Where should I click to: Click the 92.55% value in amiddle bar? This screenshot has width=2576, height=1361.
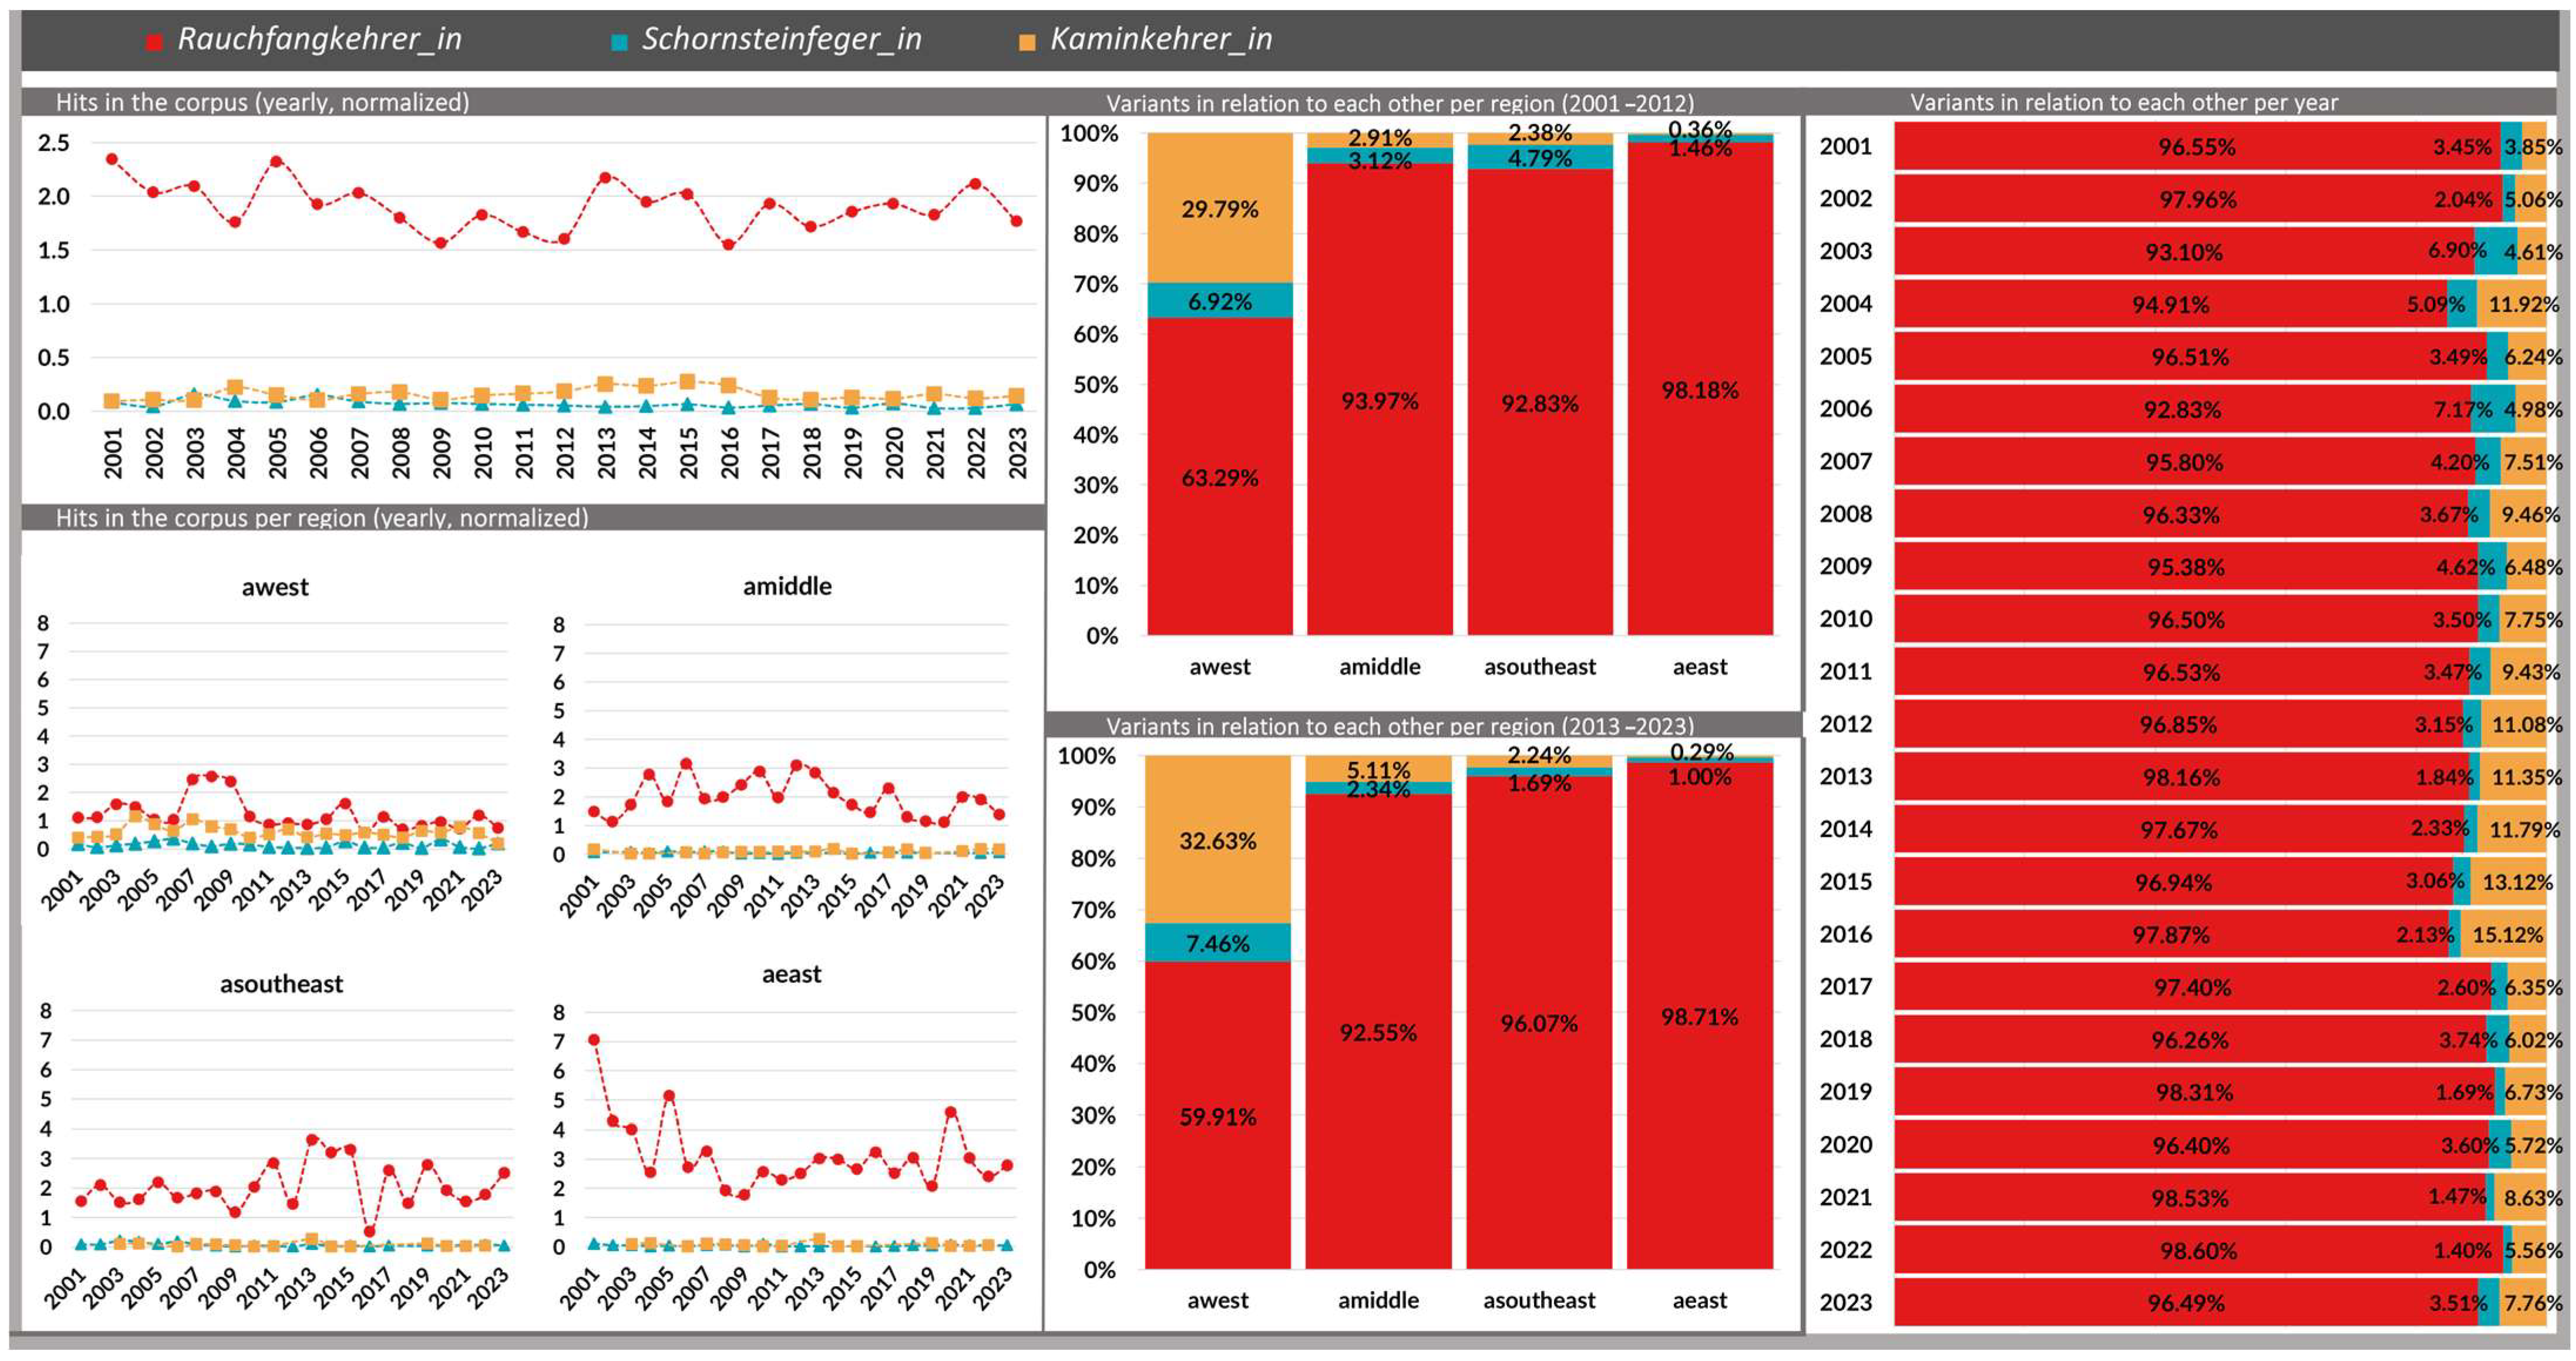(1378, 1033)
